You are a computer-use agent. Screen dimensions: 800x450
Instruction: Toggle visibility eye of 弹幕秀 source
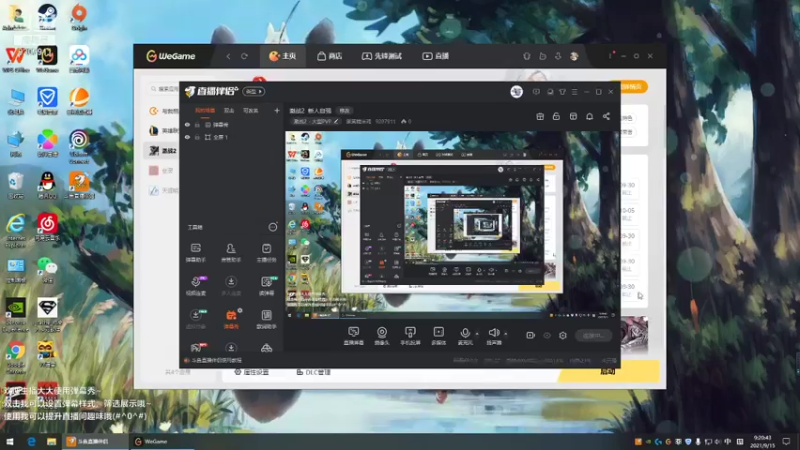pos(187,124)
